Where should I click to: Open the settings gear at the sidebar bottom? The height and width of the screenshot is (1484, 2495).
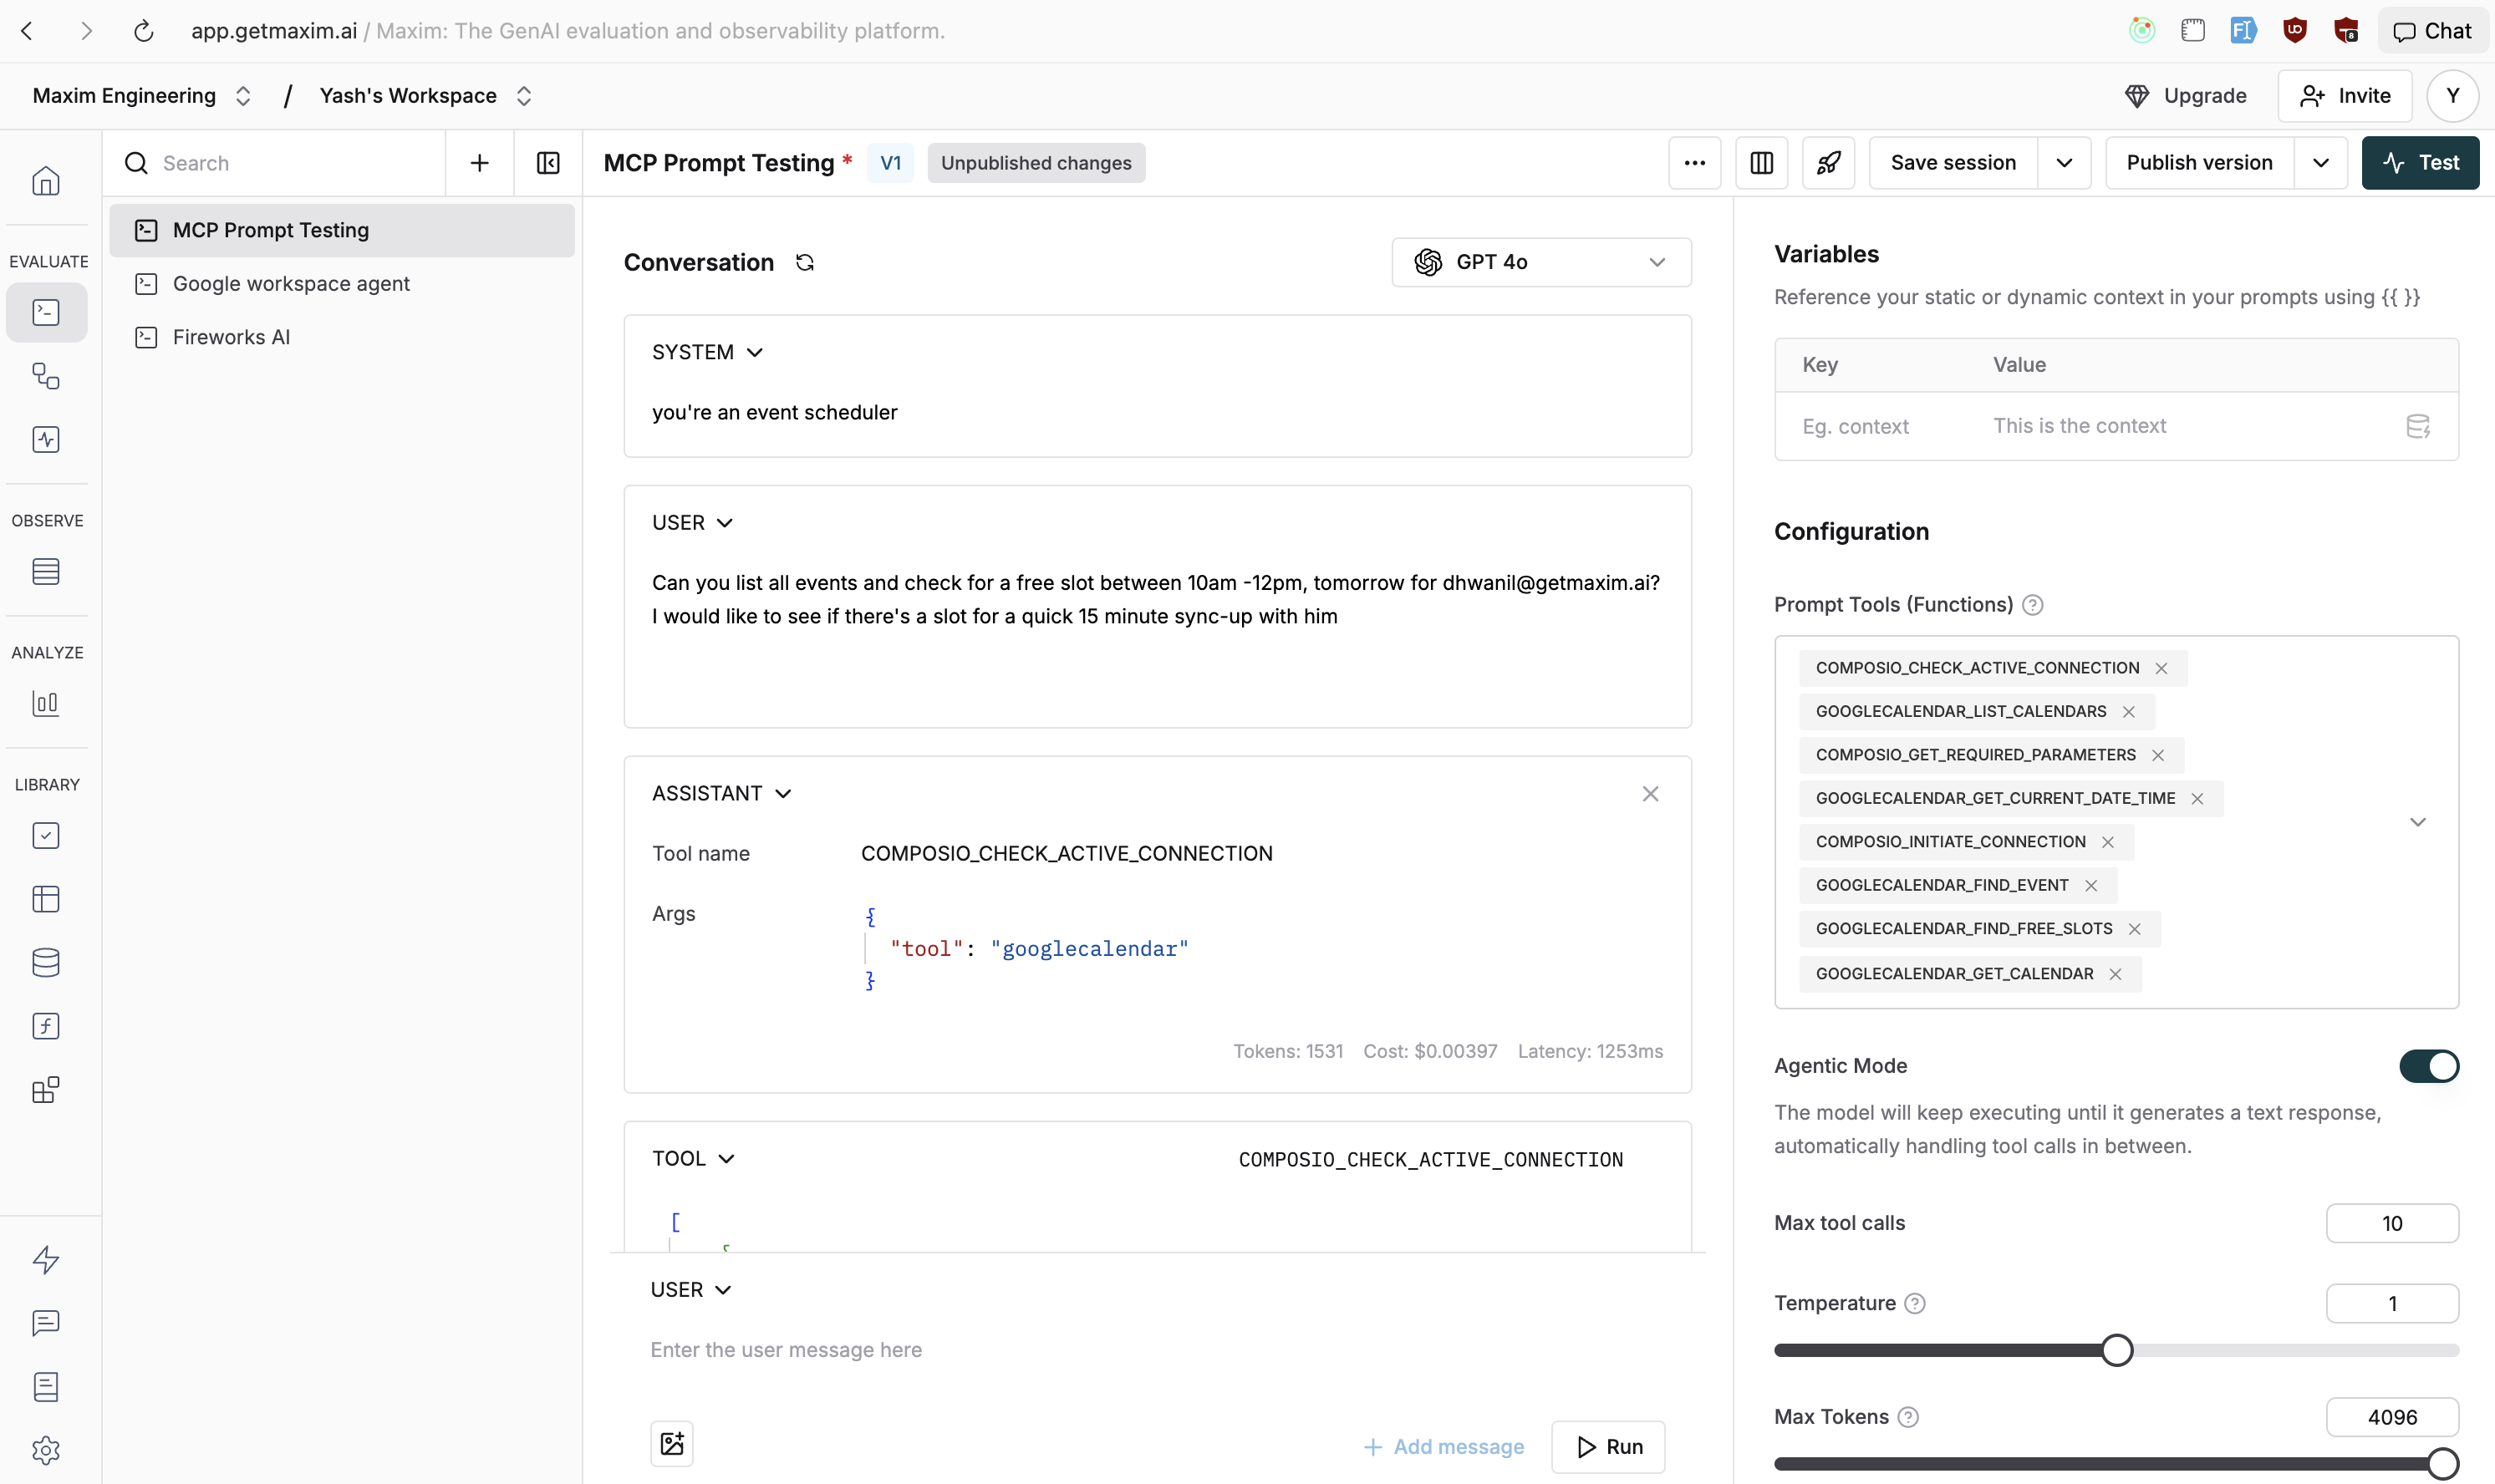(46, 1450)
